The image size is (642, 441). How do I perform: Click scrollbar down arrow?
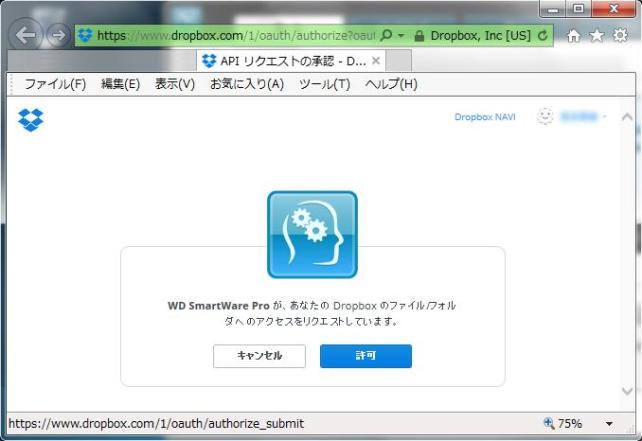click(x=627, y=391)
